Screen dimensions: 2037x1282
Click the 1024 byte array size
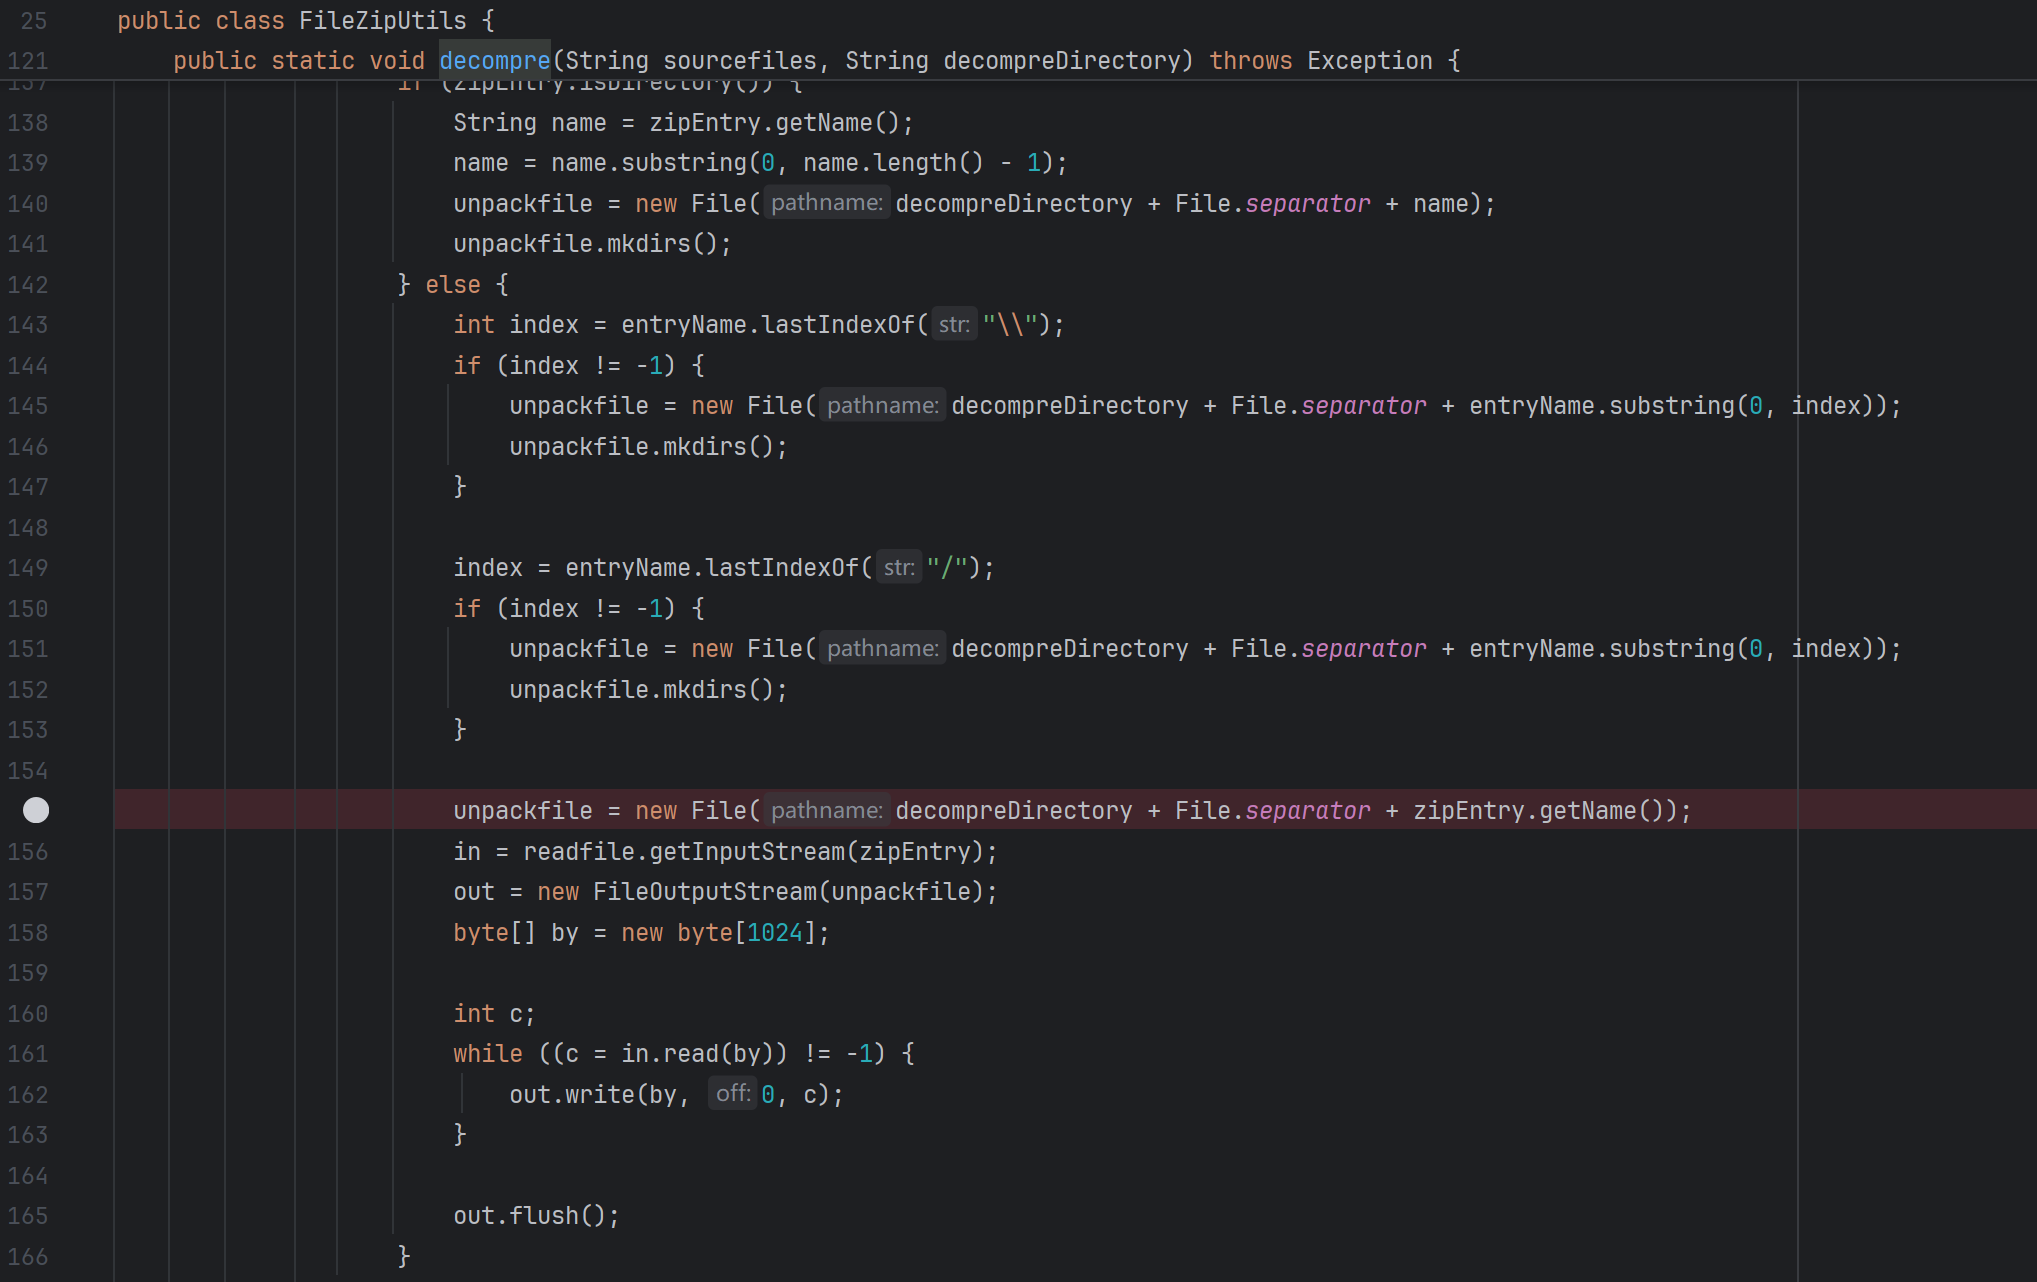774,933
